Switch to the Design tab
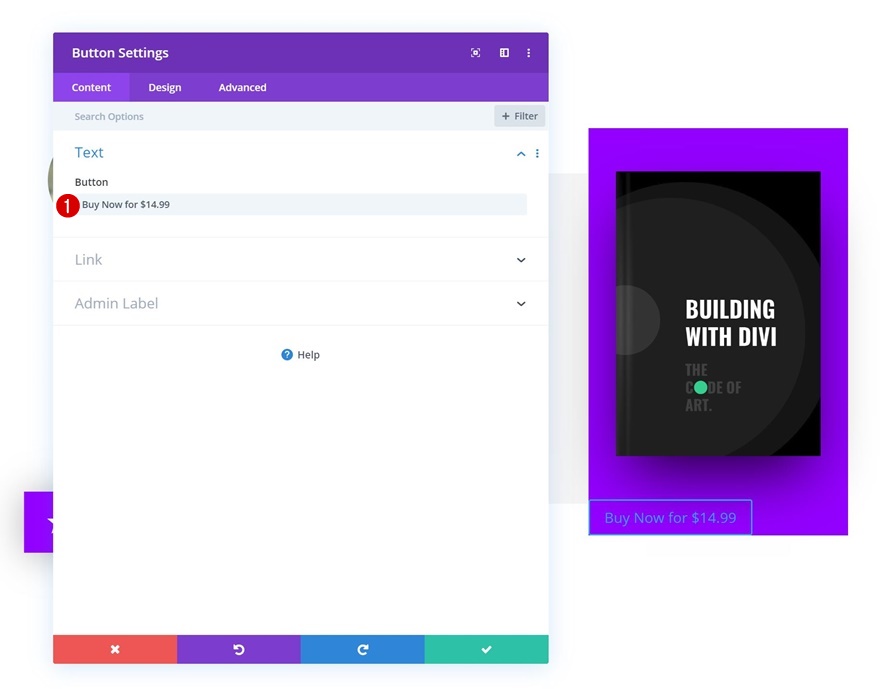Screen dimensions: 880x689 point(164,88)
